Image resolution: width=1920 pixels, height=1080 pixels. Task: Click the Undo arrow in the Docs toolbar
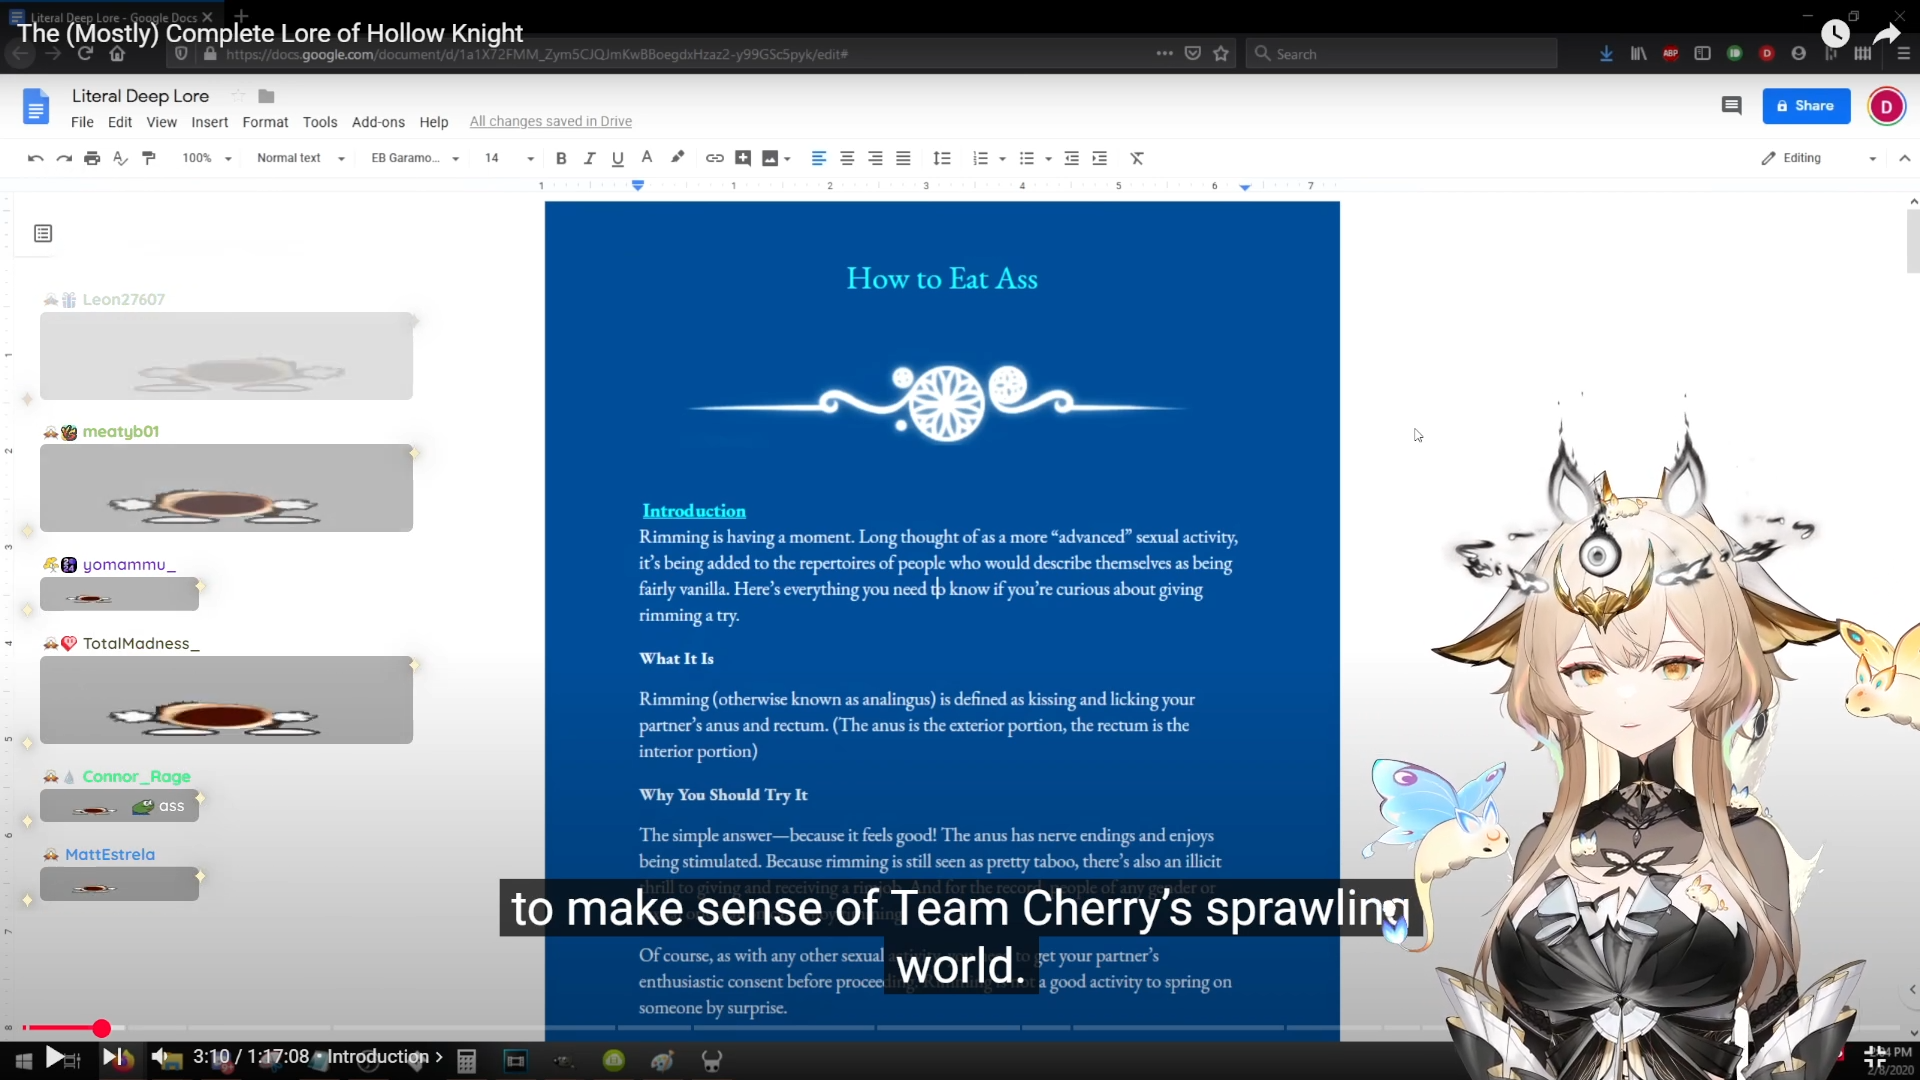tap(35, 158)
